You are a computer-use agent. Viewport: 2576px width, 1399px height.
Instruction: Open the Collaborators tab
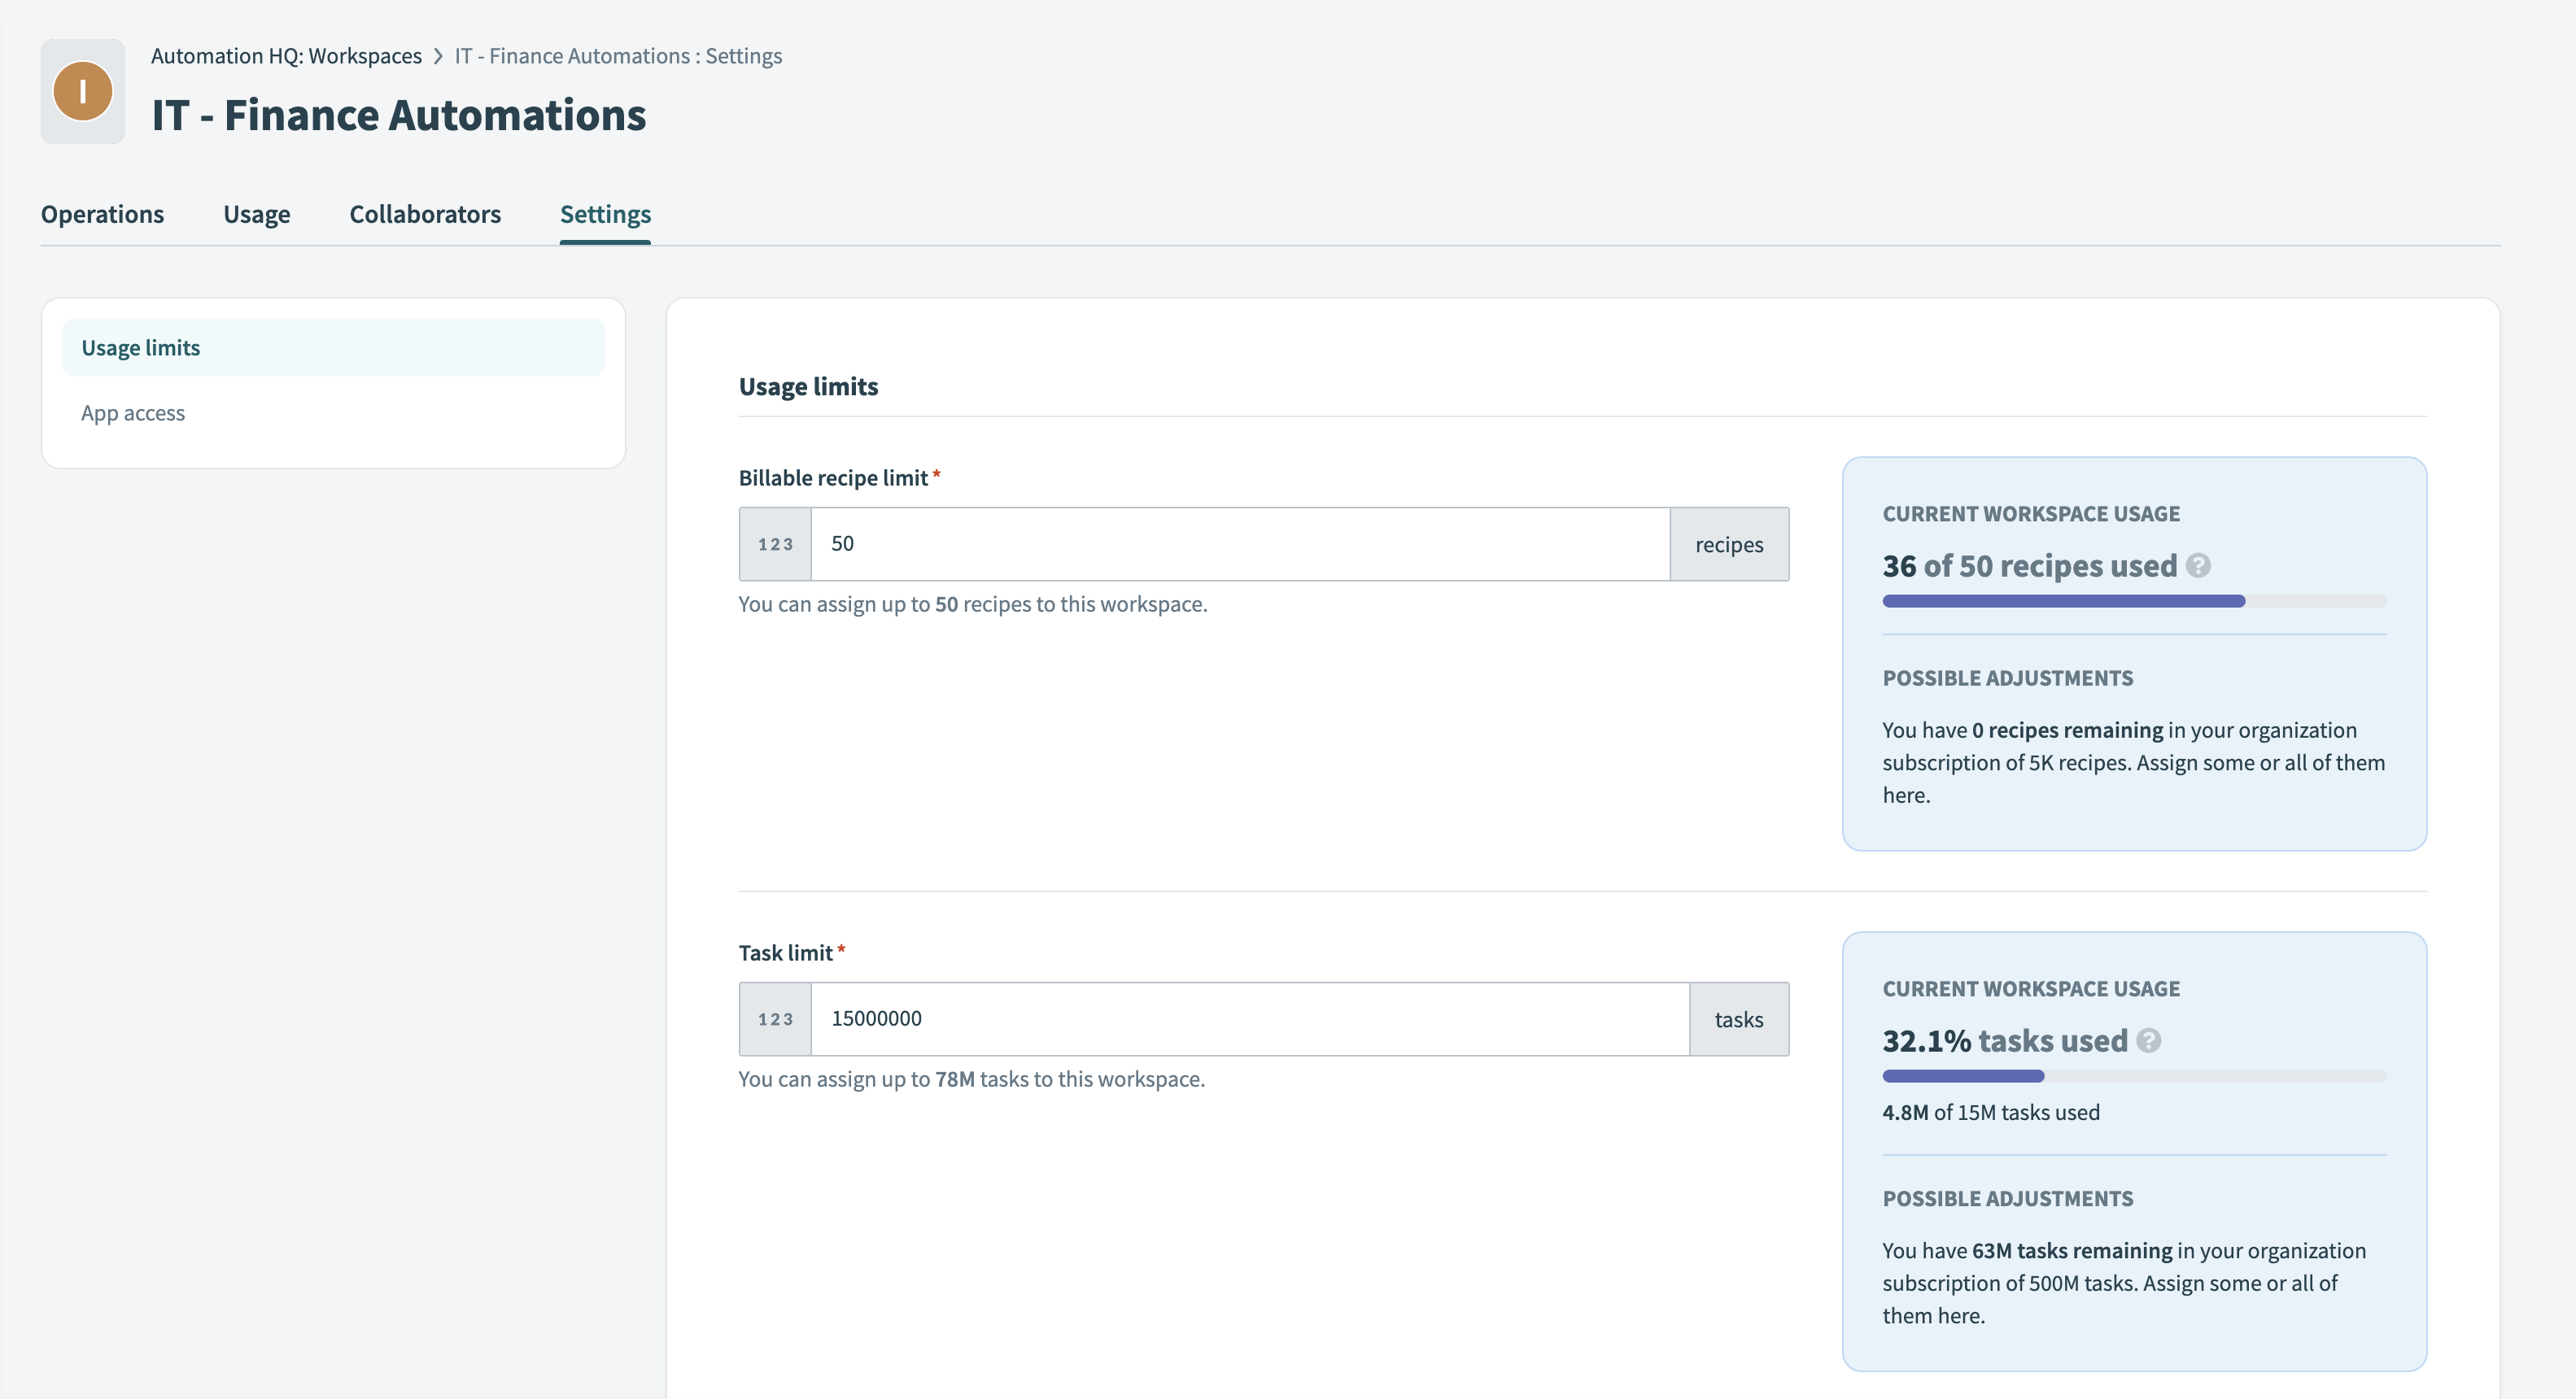[425, 214]
